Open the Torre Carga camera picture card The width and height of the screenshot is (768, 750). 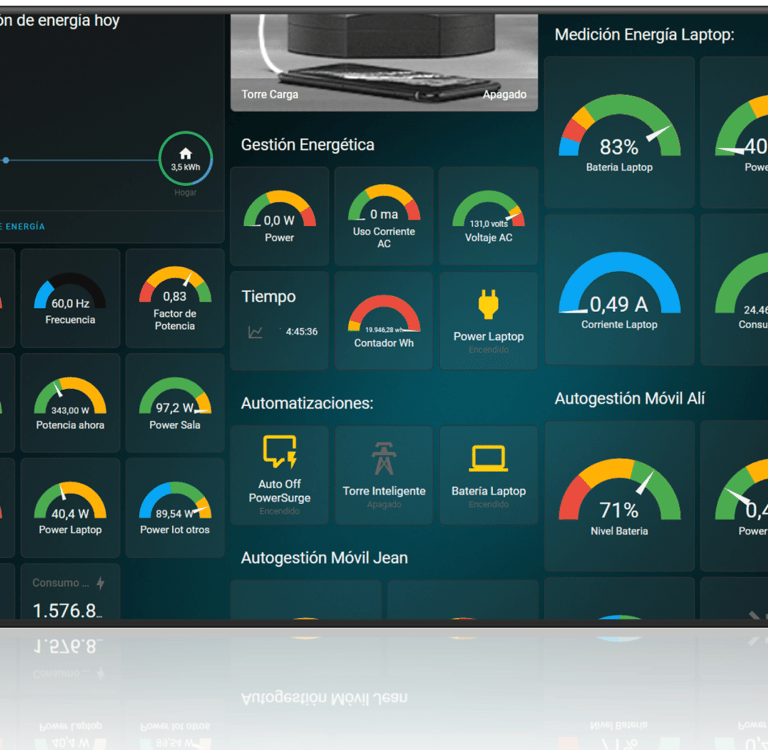click(x=384, y=63)
